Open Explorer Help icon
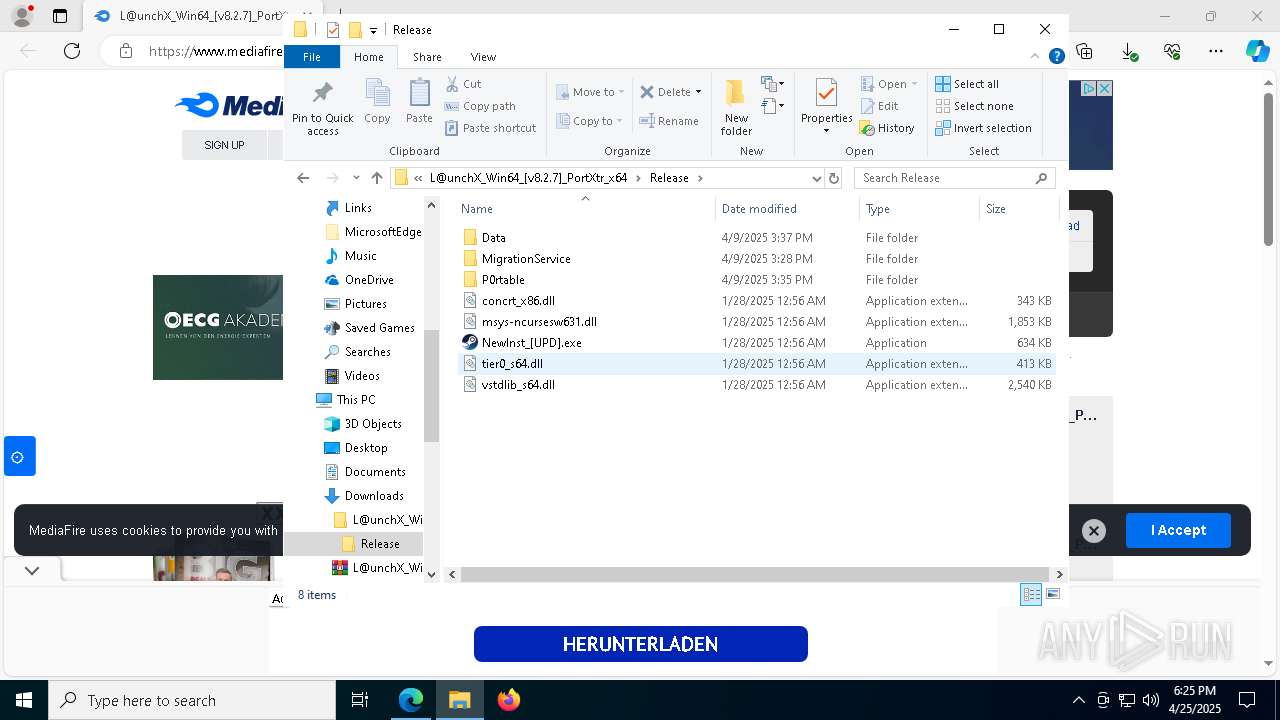Image resolution: width=1280 pixels, height=720 pixels. pos(1056,57)
